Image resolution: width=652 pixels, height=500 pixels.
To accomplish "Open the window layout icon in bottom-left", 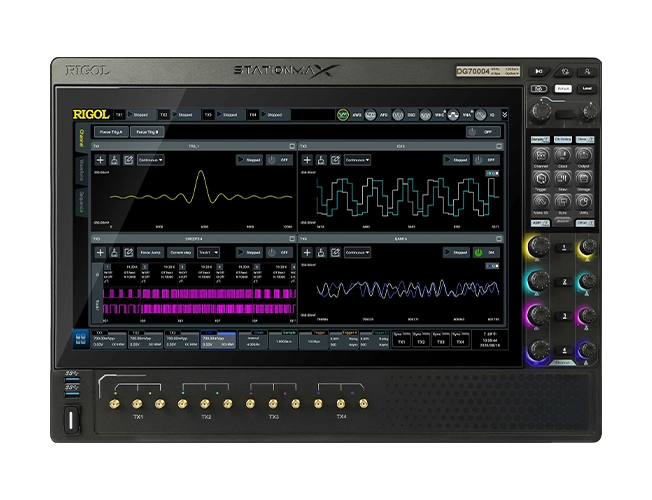I will pyautogui.click(x=81, y=339).
